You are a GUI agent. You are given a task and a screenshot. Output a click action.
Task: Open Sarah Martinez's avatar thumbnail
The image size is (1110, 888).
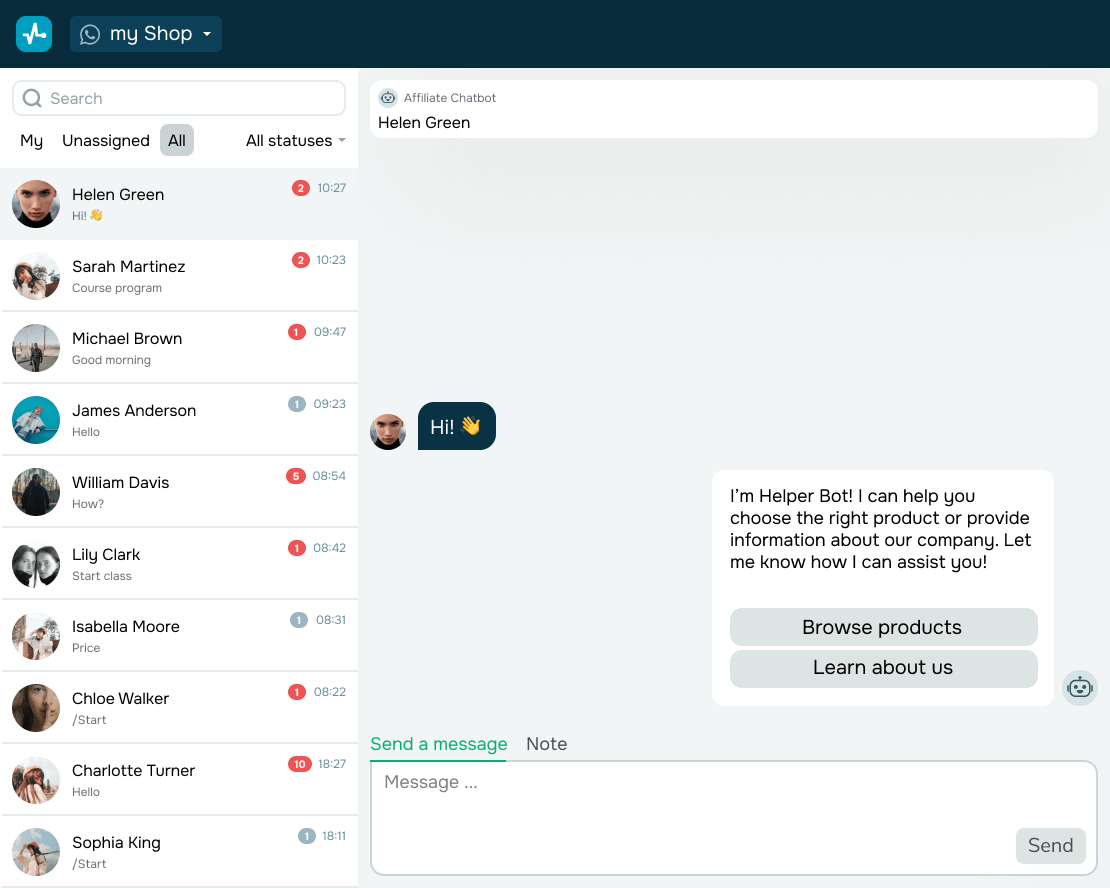point(36,276)
